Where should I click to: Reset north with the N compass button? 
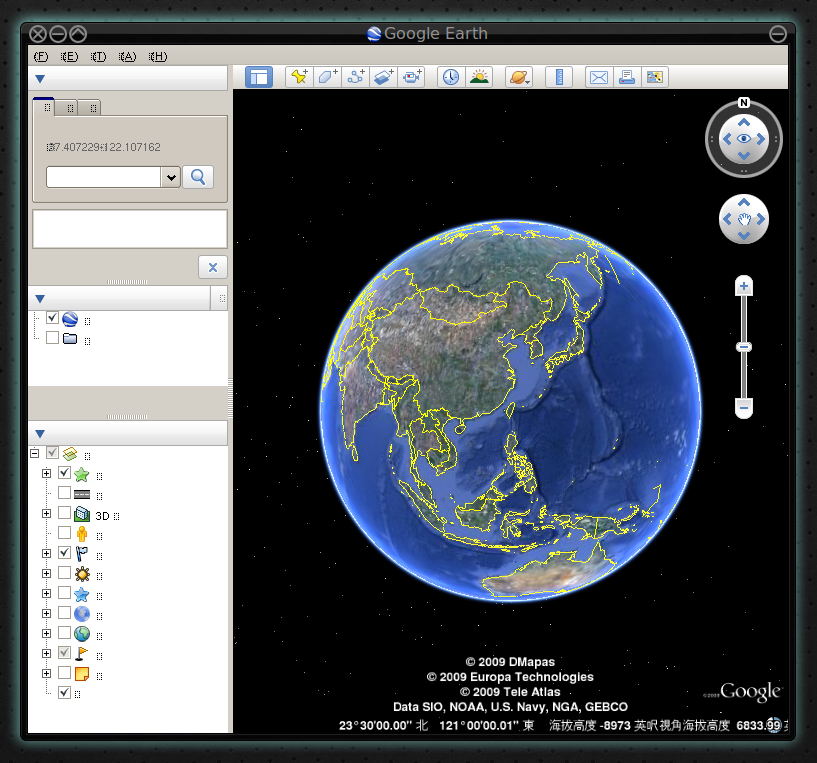pyautogui.click(x=744, y=103)
